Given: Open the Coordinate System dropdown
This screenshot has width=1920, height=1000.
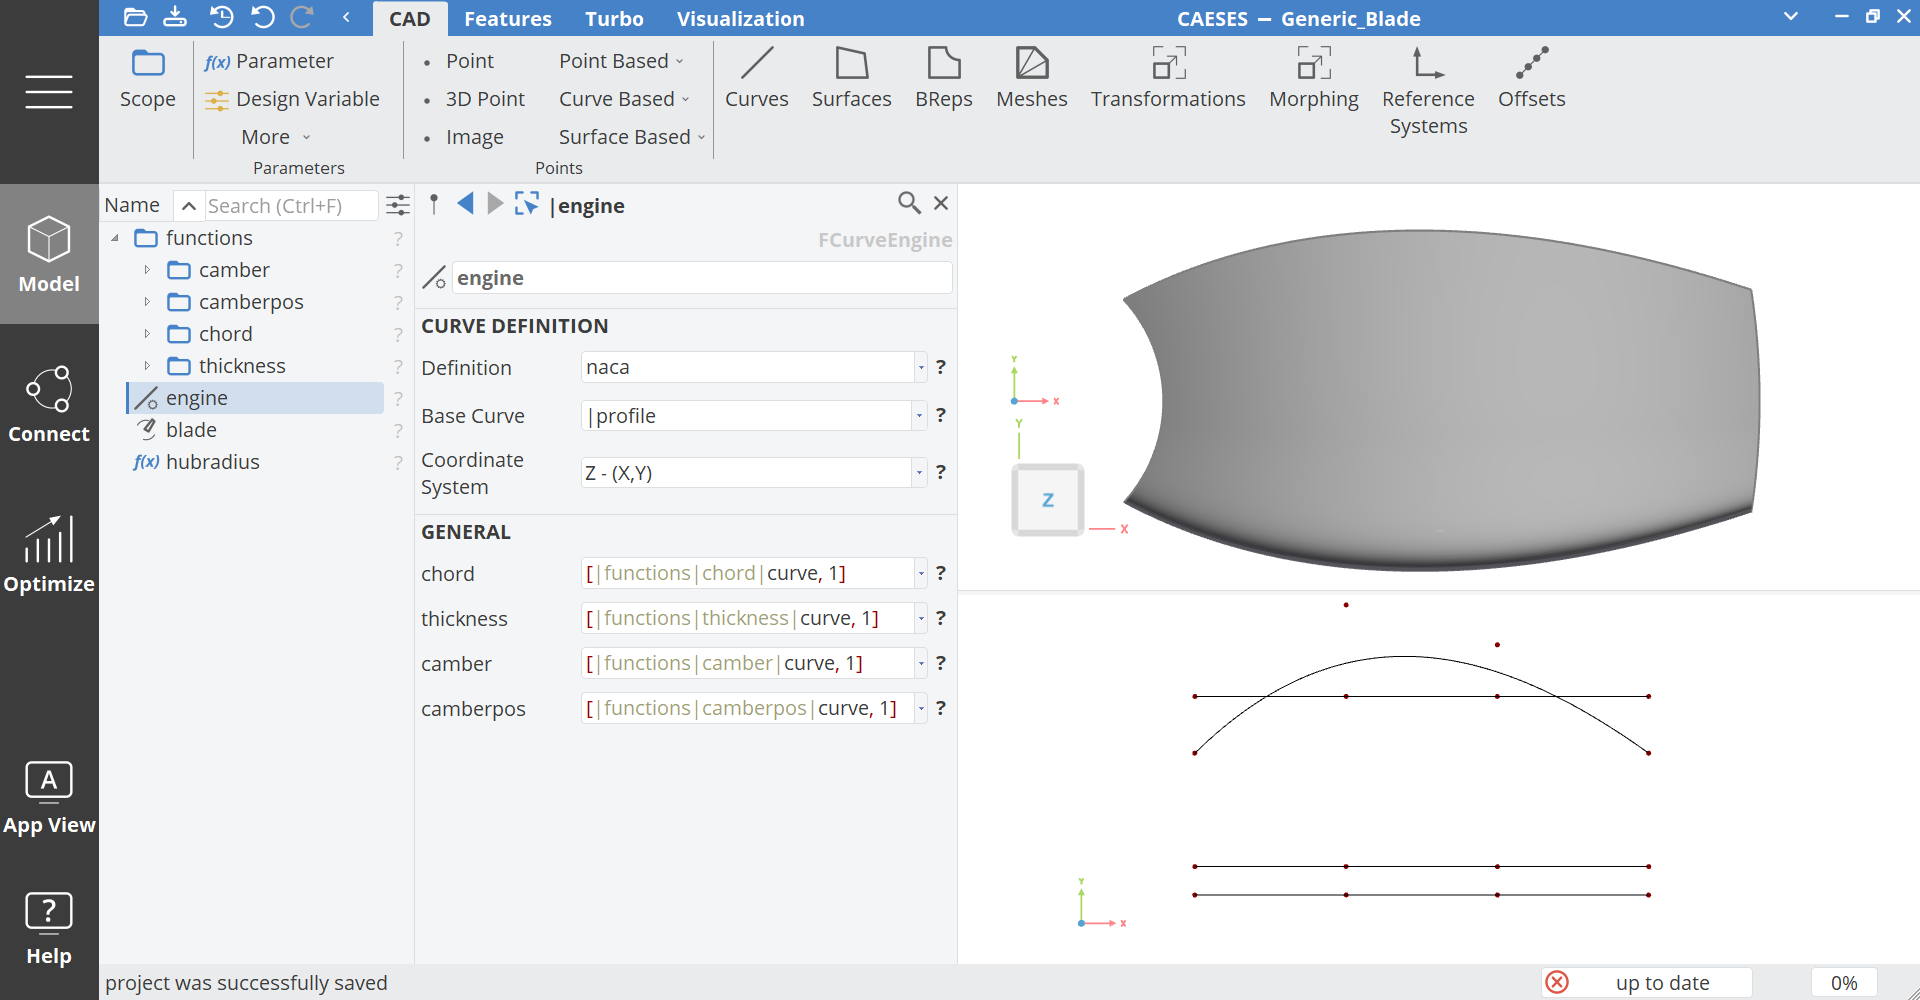Looking at the screenshot, I should pyautogui.click(x=919, y=473).
